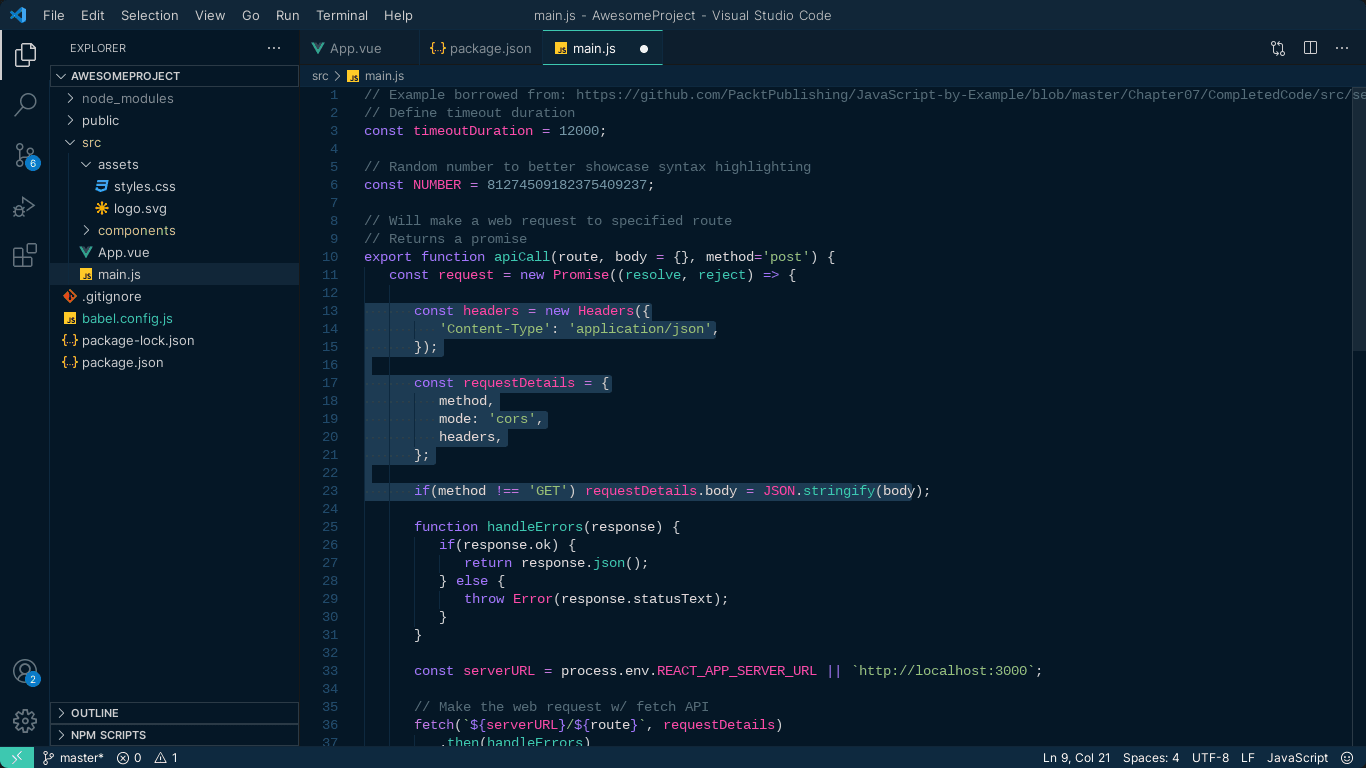Open babel.config.js in the explorer
This screenshot has width=1366, height=768.
[174, 318]
